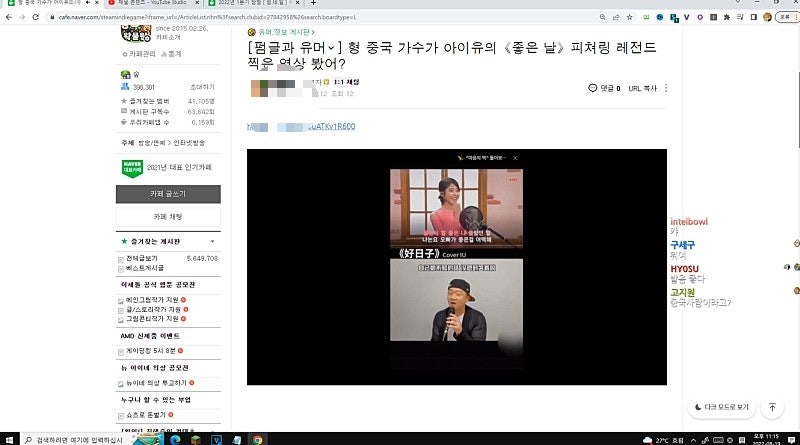The image size is (800, 445).
Task: Open the 전체글보기 board
Action: (x=142, y=259)
